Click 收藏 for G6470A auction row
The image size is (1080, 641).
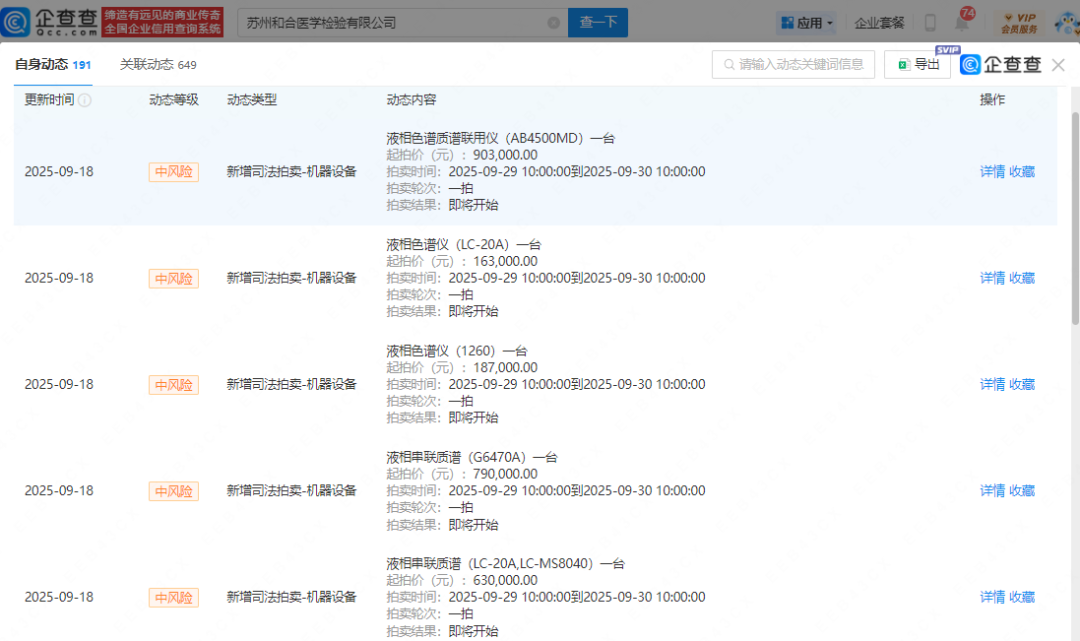click(1022, 491)
